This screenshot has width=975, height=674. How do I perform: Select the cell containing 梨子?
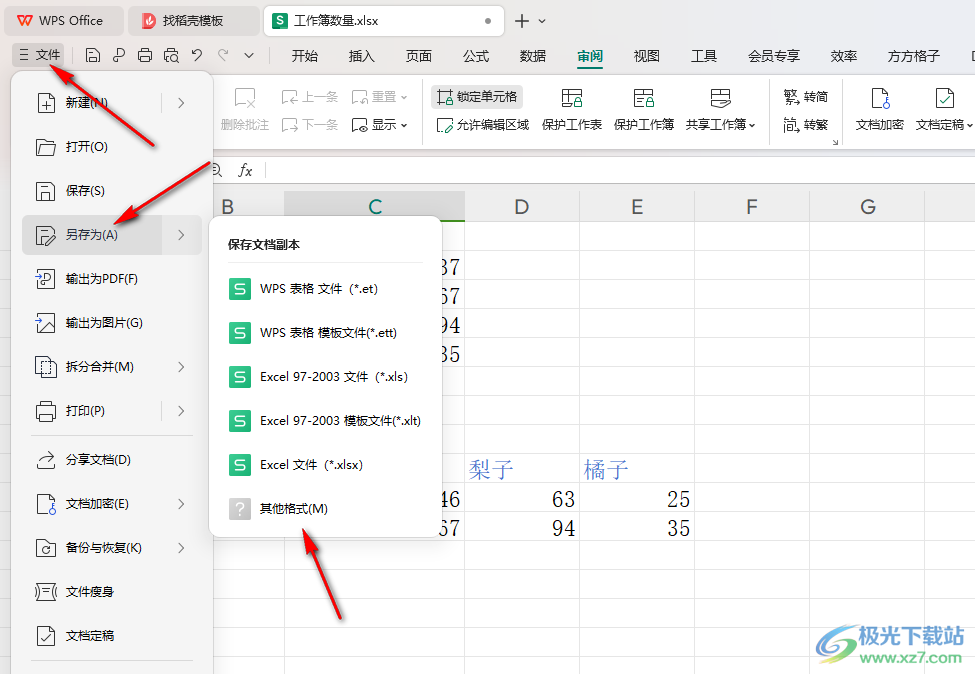click(522, 468)
